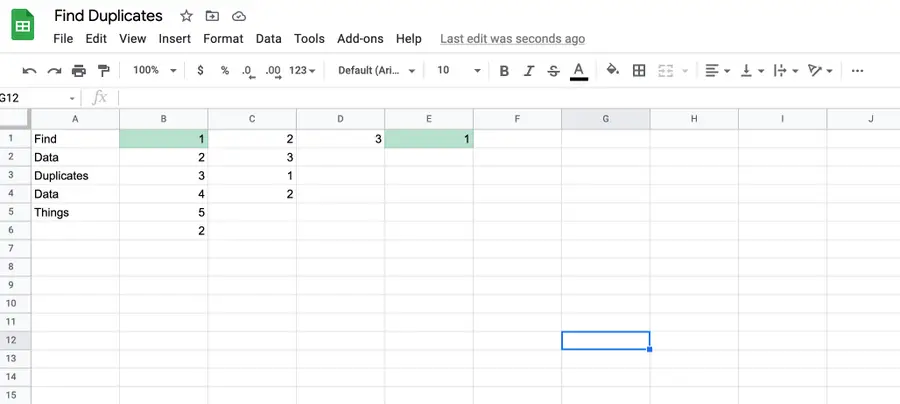Star the Find Duplicates document
900x404 pixels.
(186, 17)
